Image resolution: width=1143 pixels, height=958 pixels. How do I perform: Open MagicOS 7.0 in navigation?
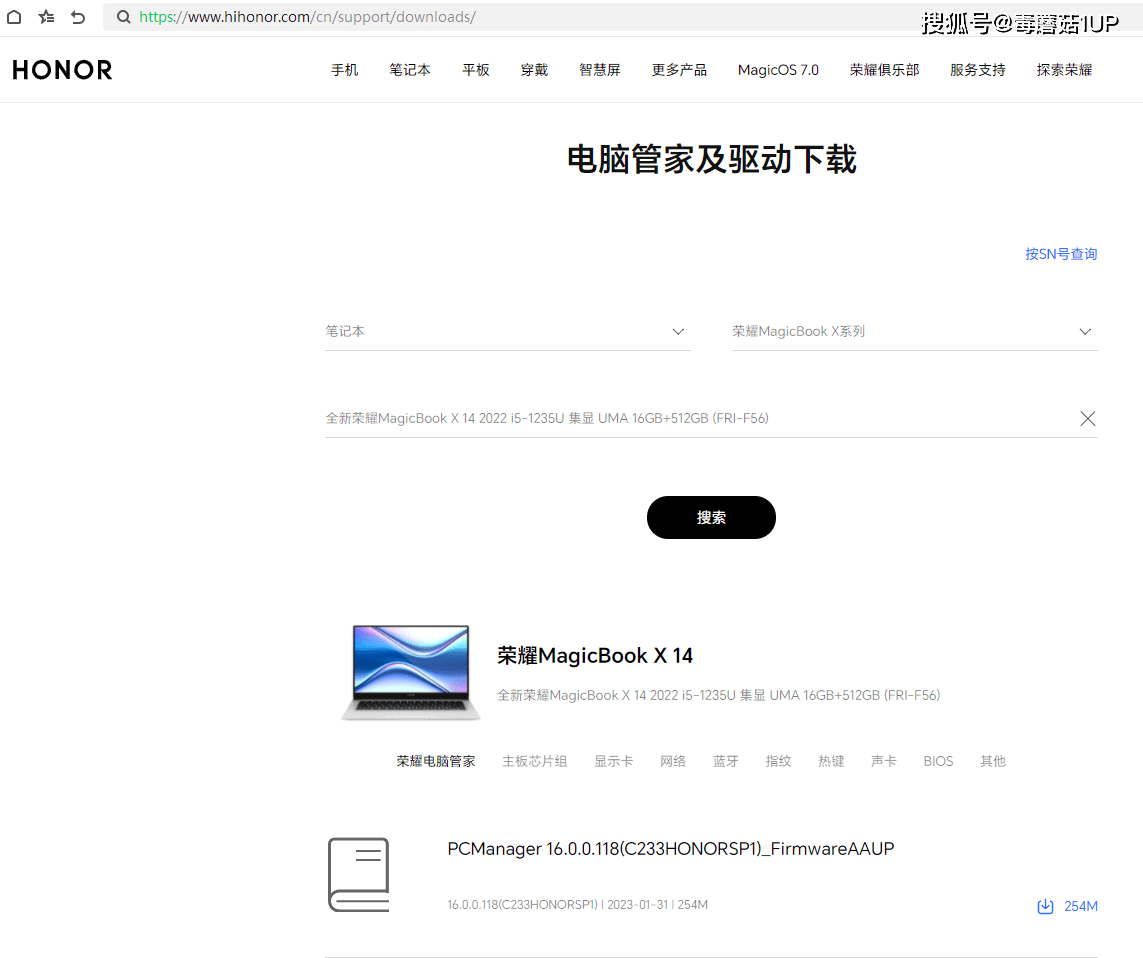point(778,70)
